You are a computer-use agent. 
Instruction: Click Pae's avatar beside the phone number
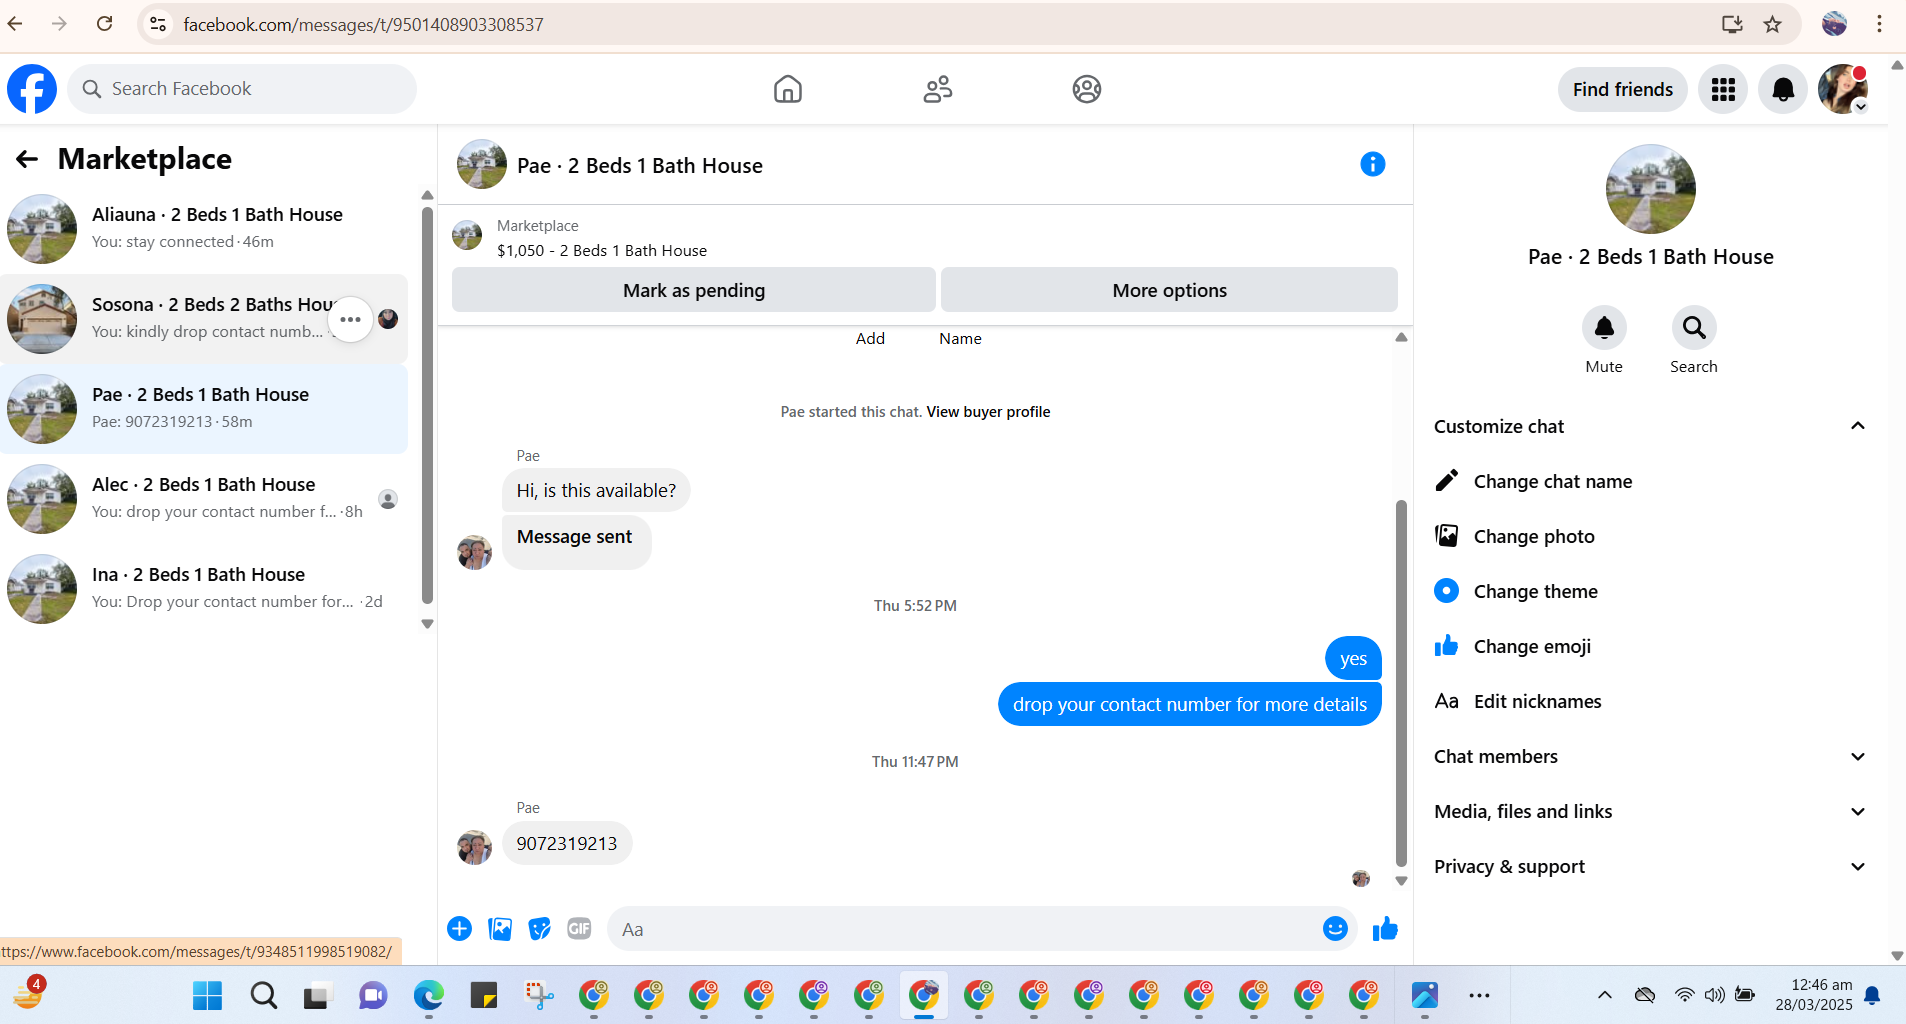(474, 847)
